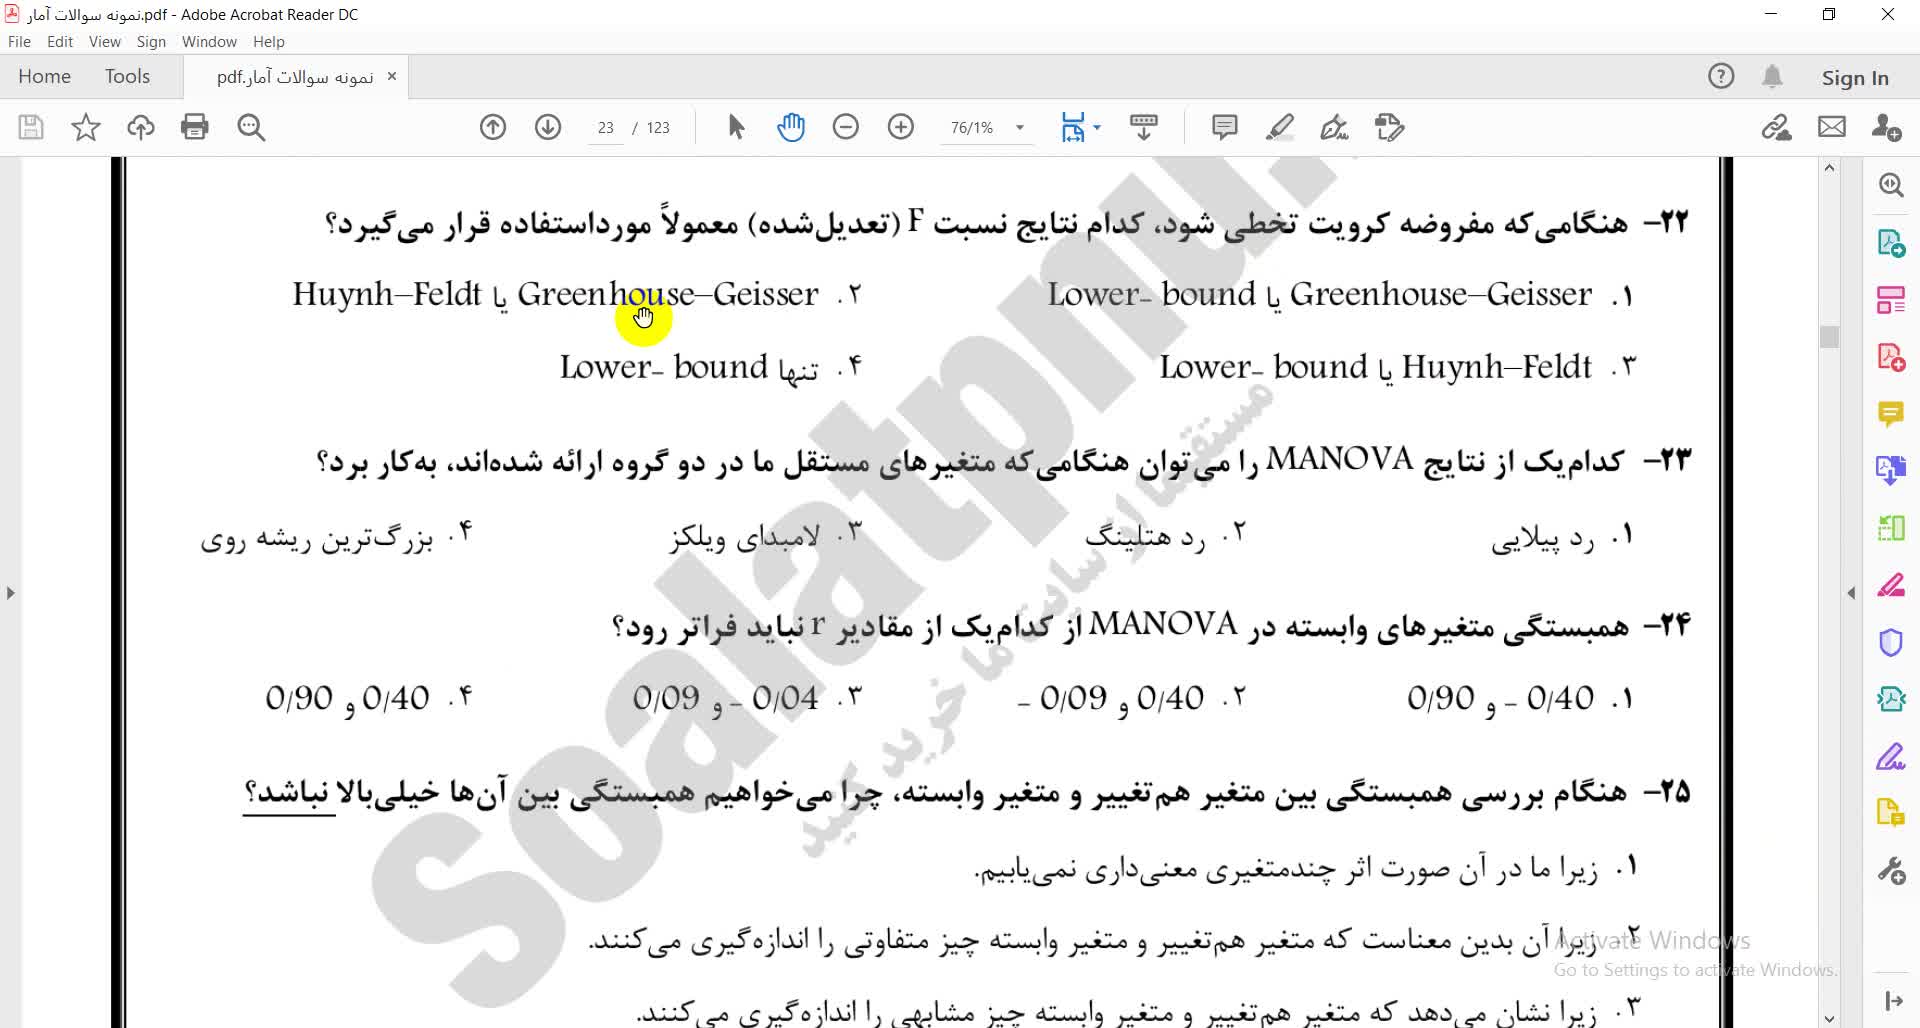Screen dimensions: 1920x1028
Task: Open the zoom level dropdown
Action: click(x=1020, y=128)
